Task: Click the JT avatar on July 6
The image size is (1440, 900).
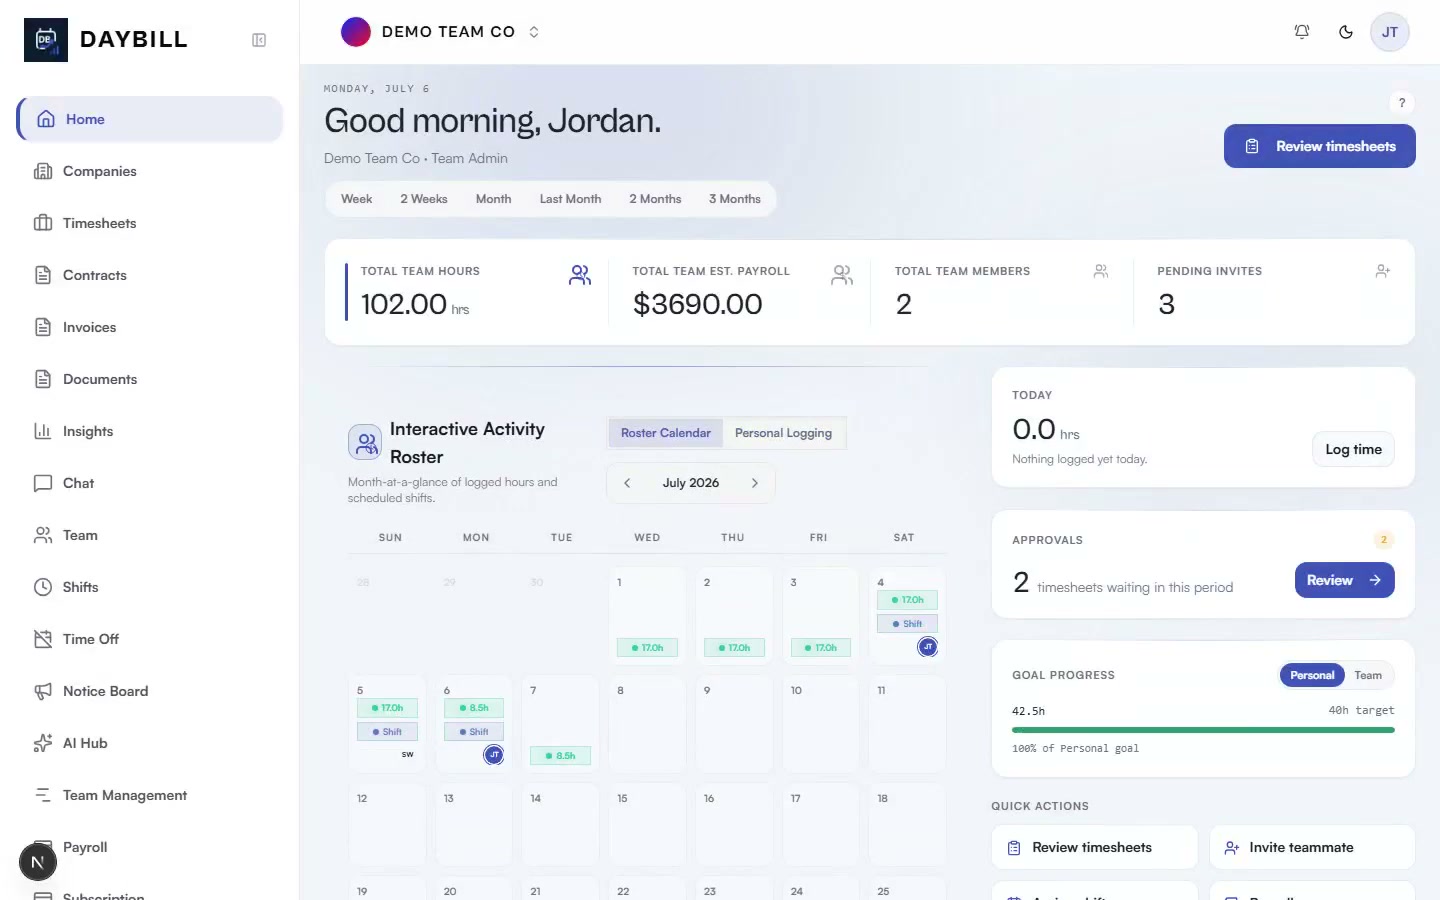Action: pyautogui.click(x=494, y=755)
